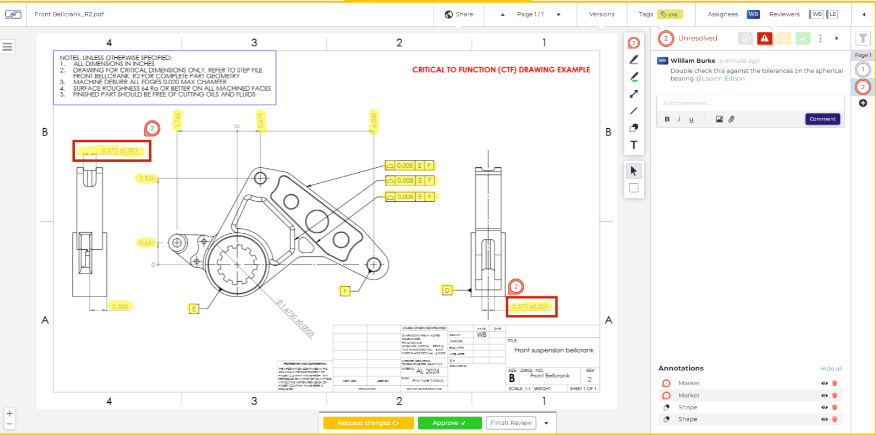Mark comment resolved with green check

coord(803,39)
